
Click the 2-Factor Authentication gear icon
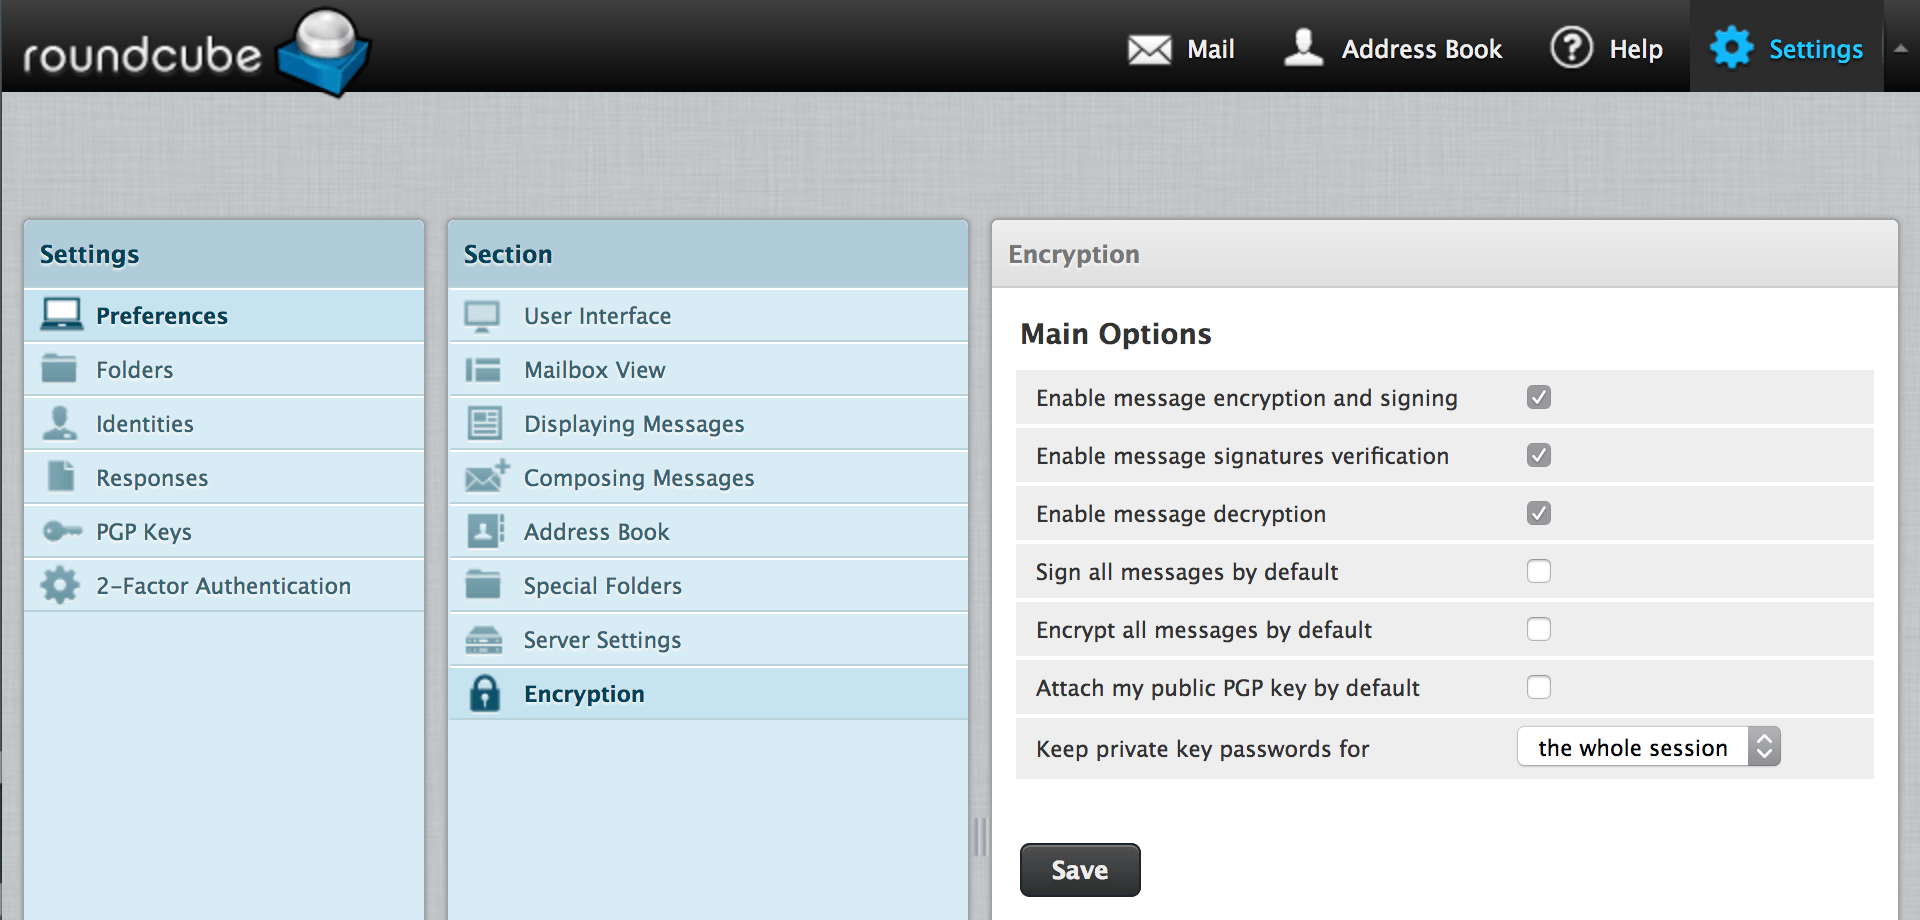pos(60,585)
